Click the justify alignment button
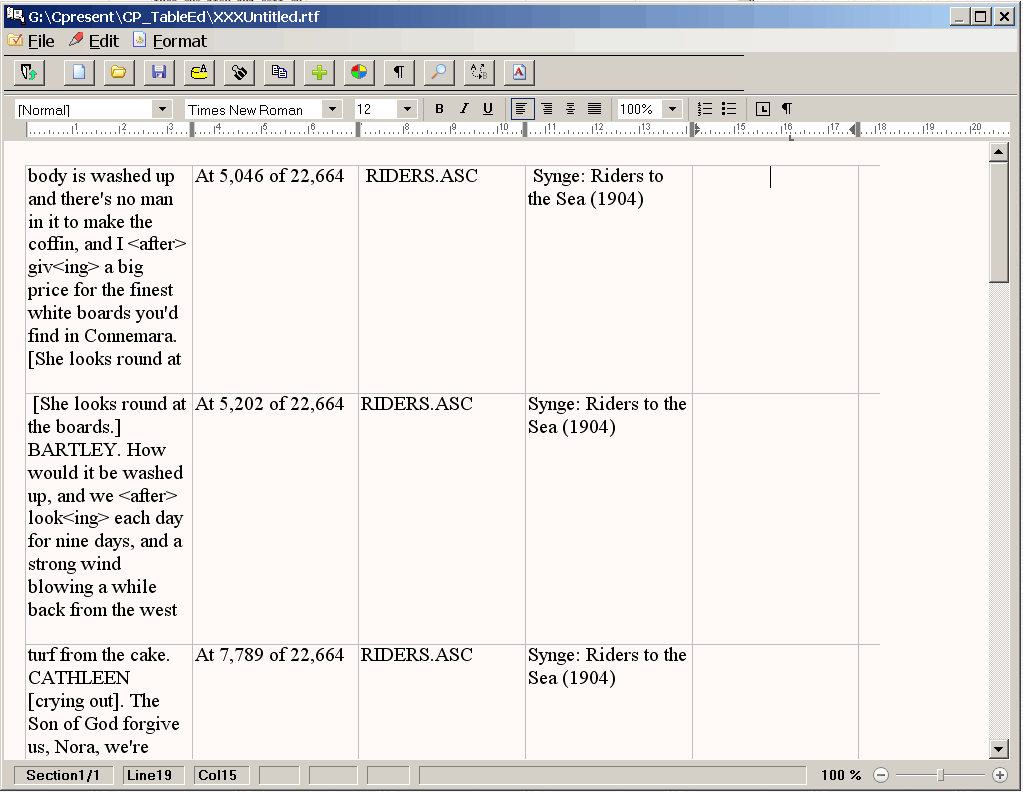The width and height of the screenshot is (1023, 792). [594, 109]
